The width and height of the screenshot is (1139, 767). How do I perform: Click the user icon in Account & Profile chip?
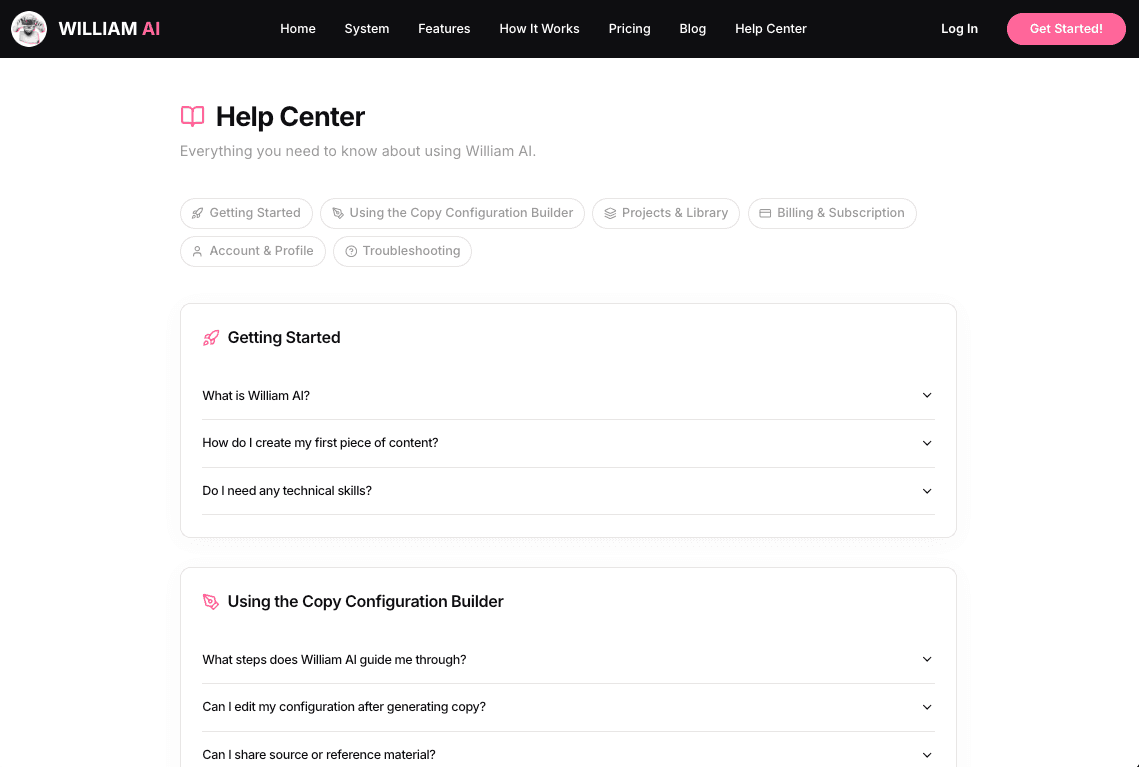coord(198,251)
